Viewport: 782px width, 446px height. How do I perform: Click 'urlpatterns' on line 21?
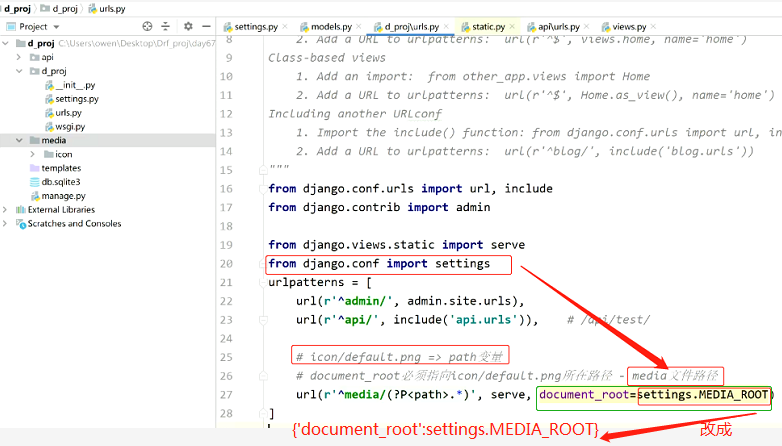[306, 283]
